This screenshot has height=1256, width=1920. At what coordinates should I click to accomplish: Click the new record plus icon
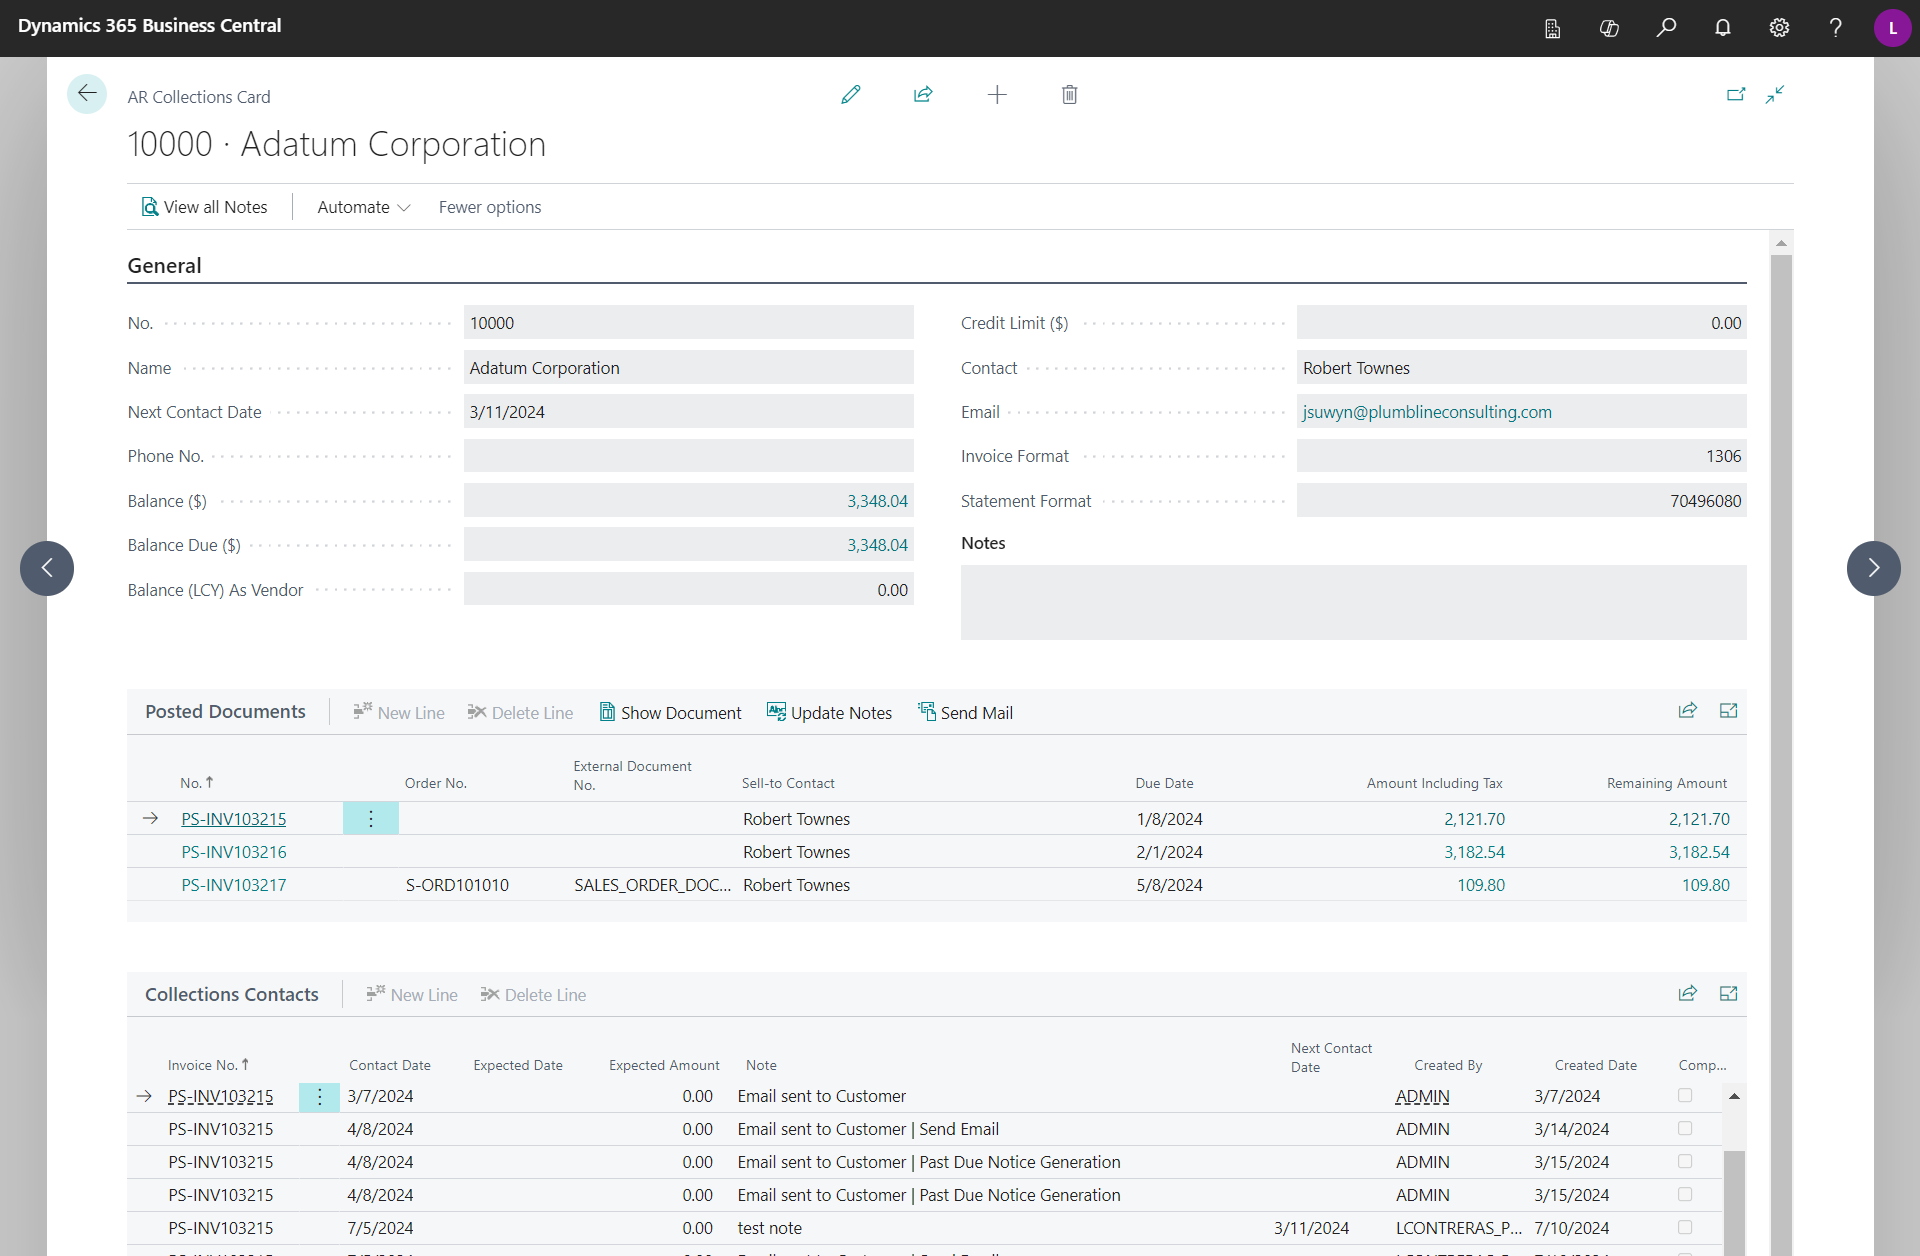click(998, 94)
